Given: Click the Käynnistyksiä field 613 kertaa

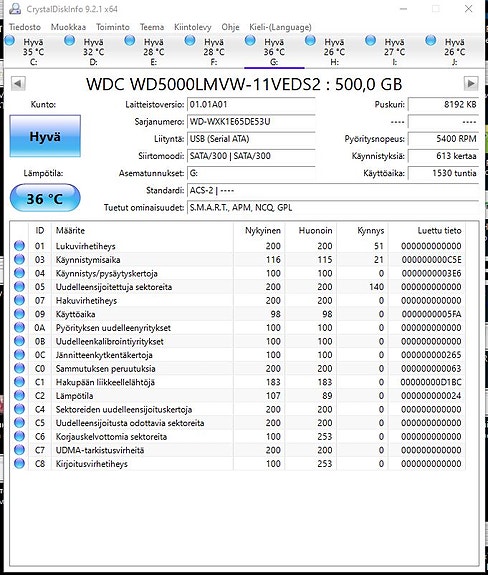Looking at the screenshot, I should pyautogui.click(x=443, y=156).
